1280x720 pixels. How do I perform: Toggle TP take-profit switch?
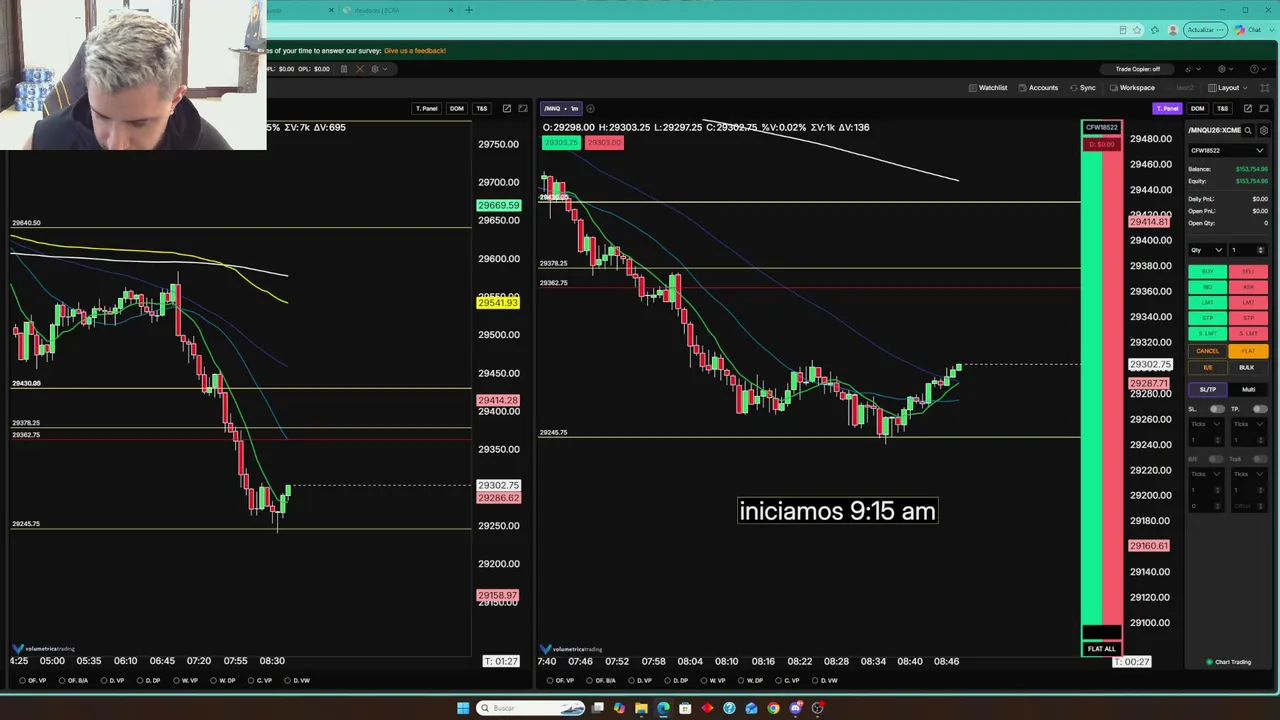[x=1260, y=409]
